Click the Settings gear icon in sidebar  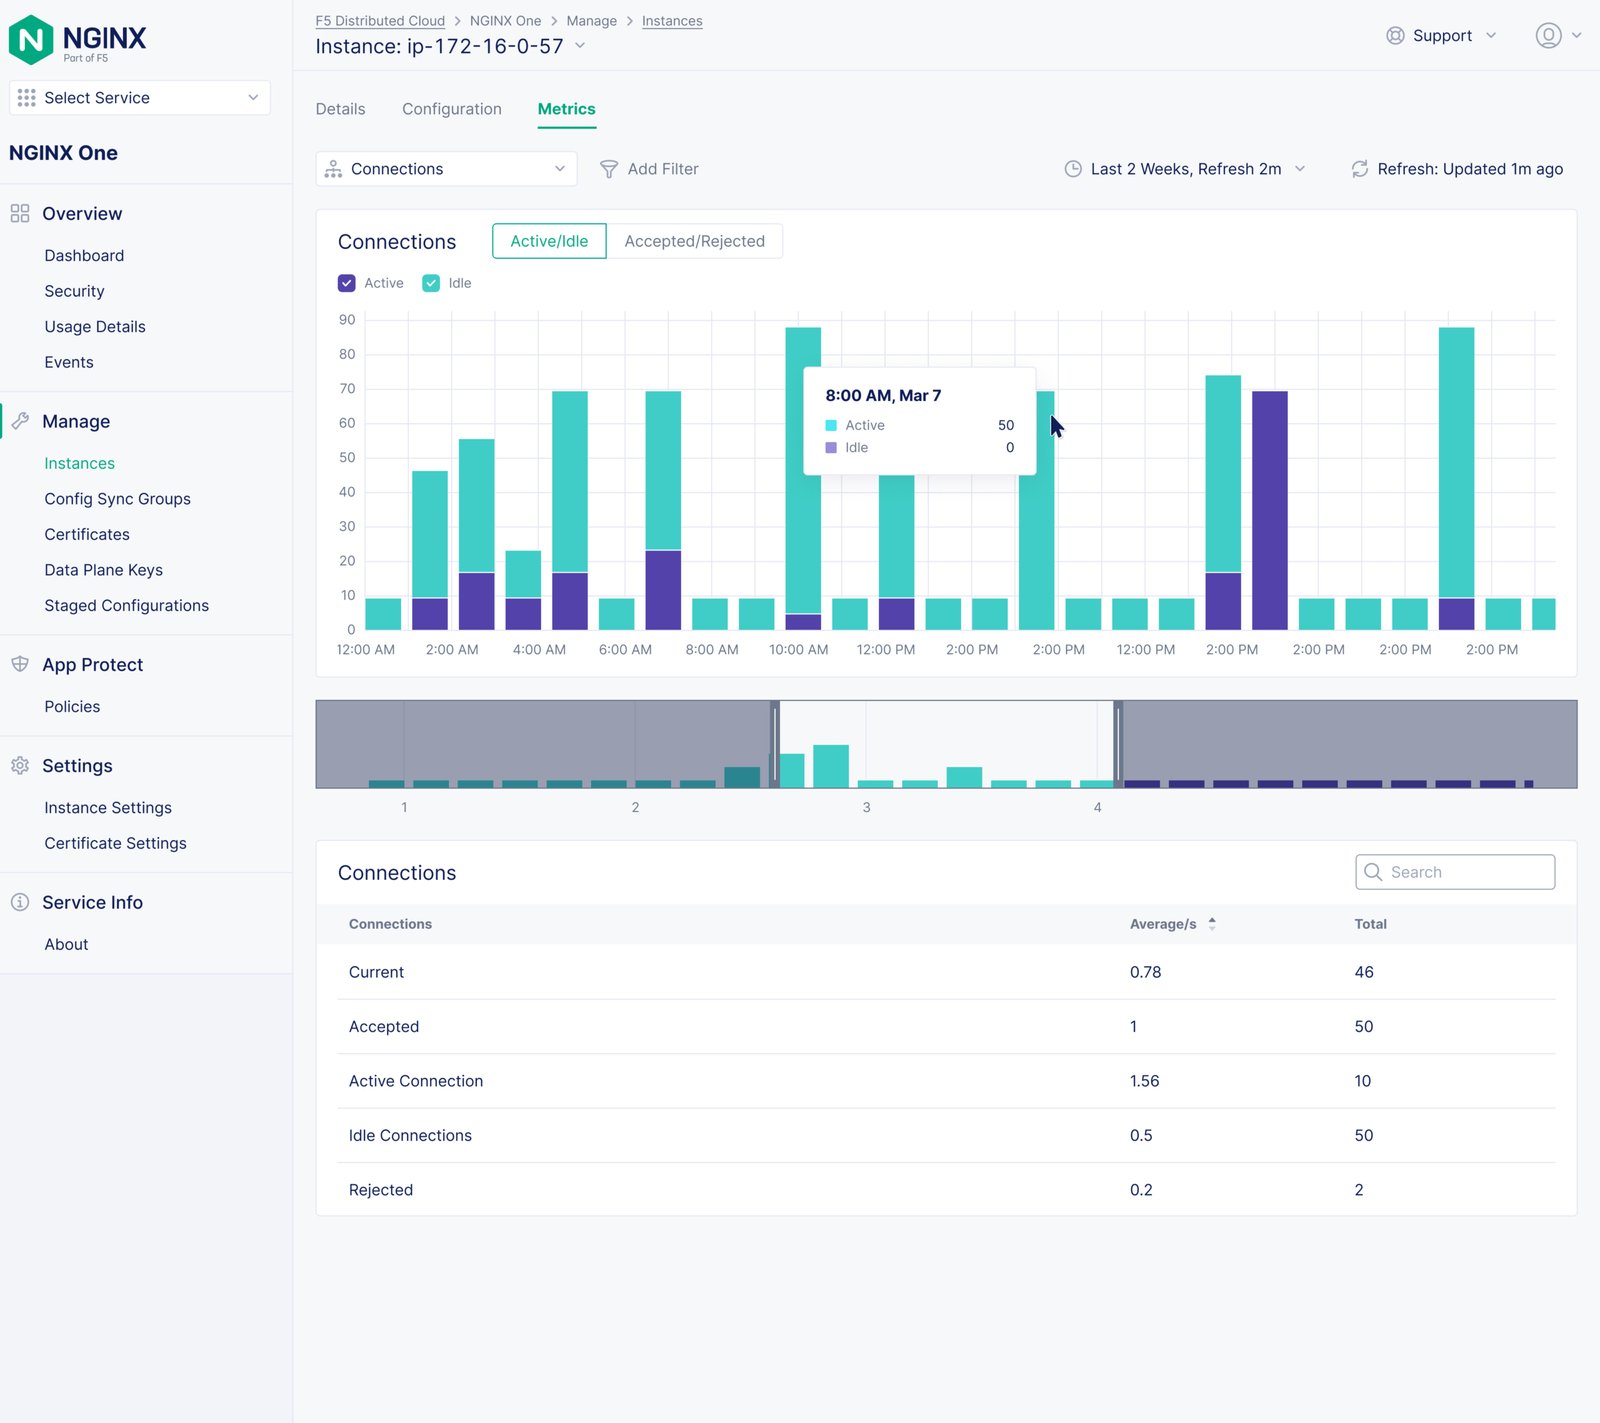coord(20,766)
